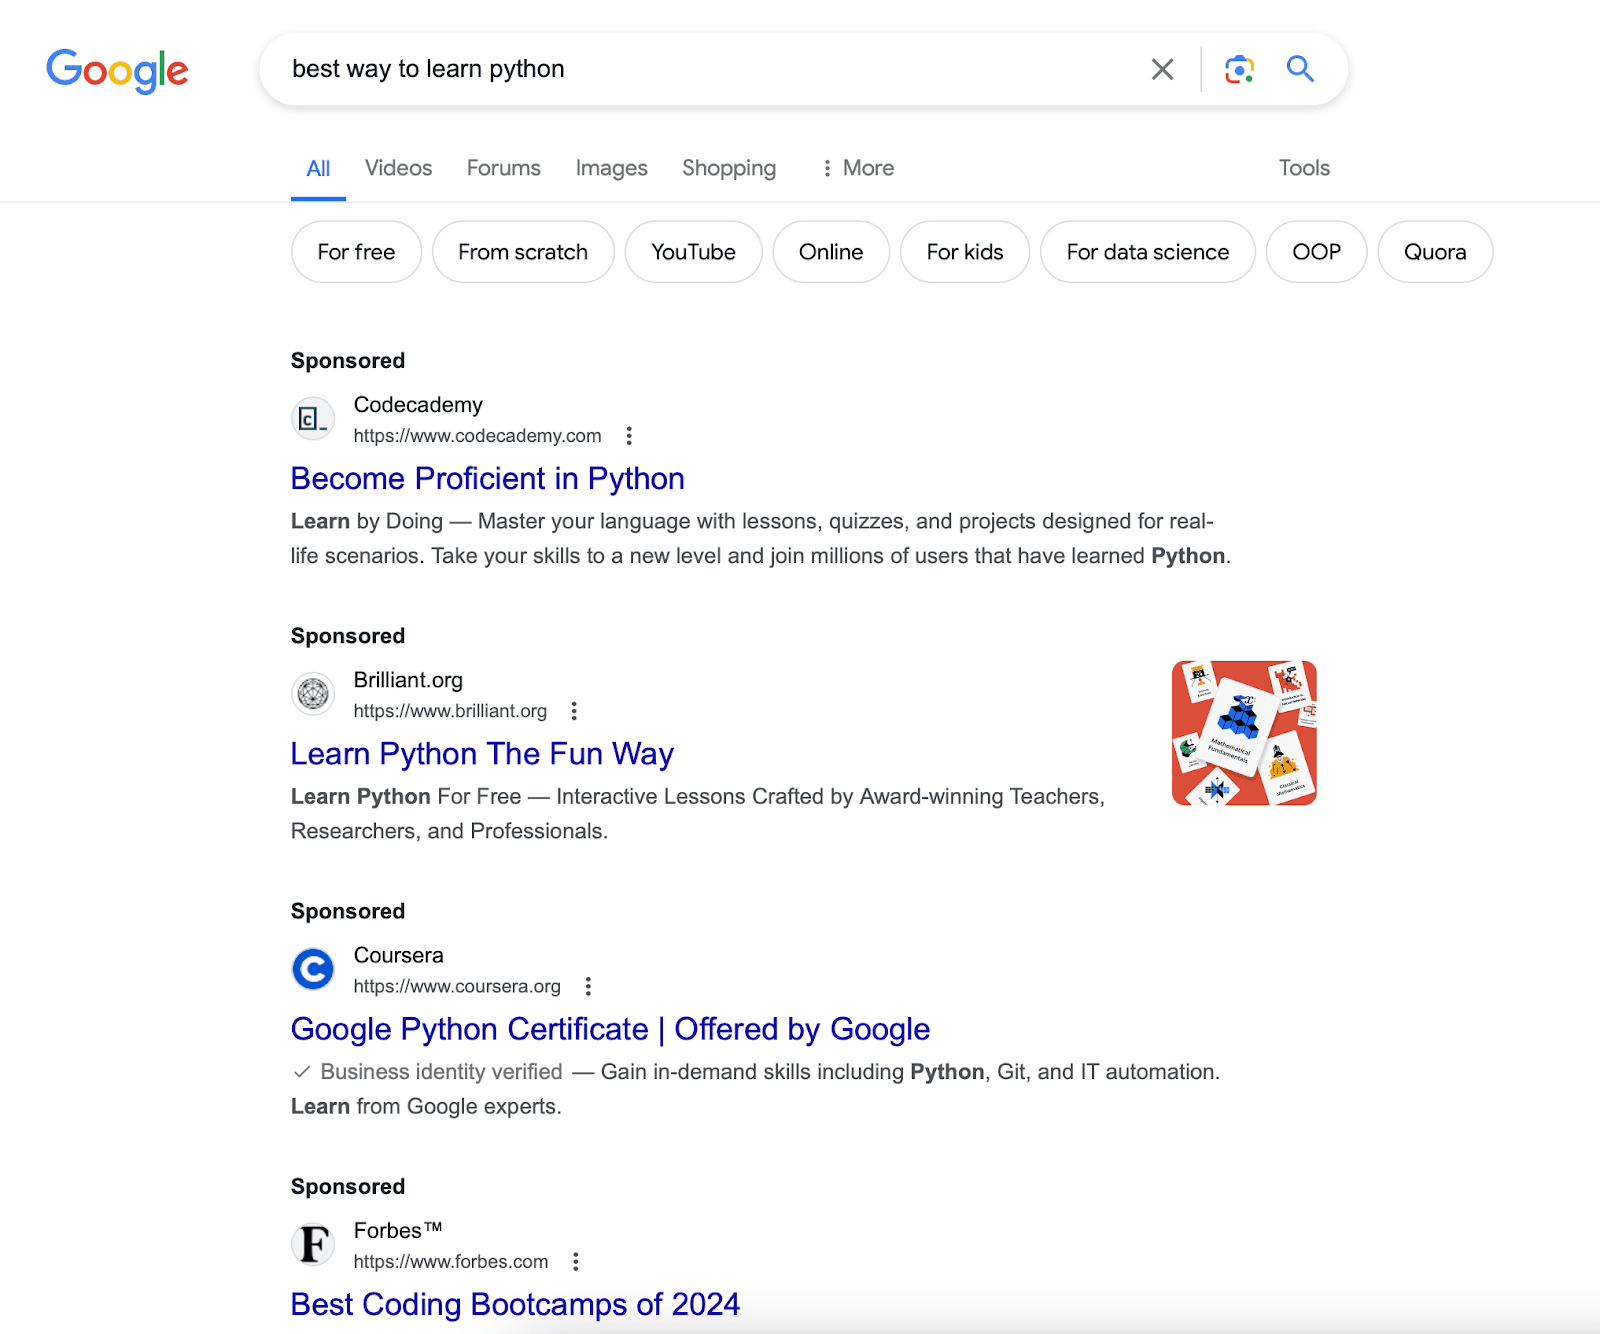
Task: Click the Google logo
Action: coord(117,70)
